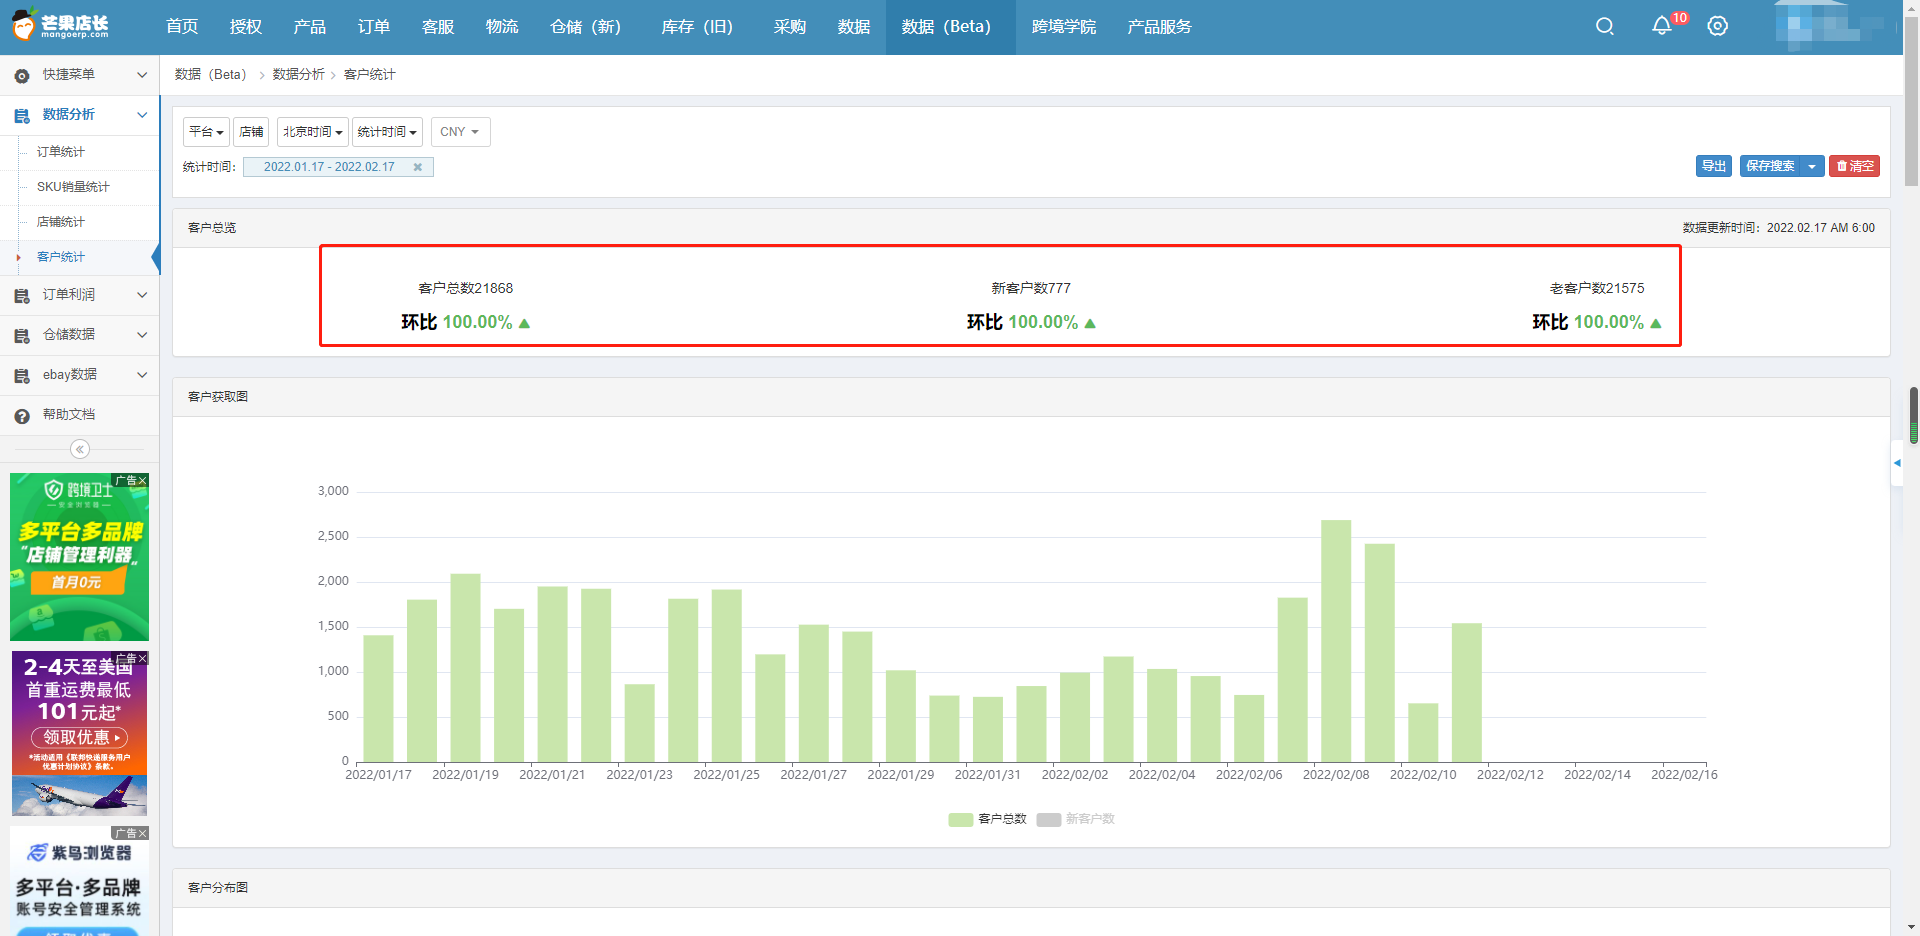Open the settings gear icon in header

click(x=1717, y=27)
